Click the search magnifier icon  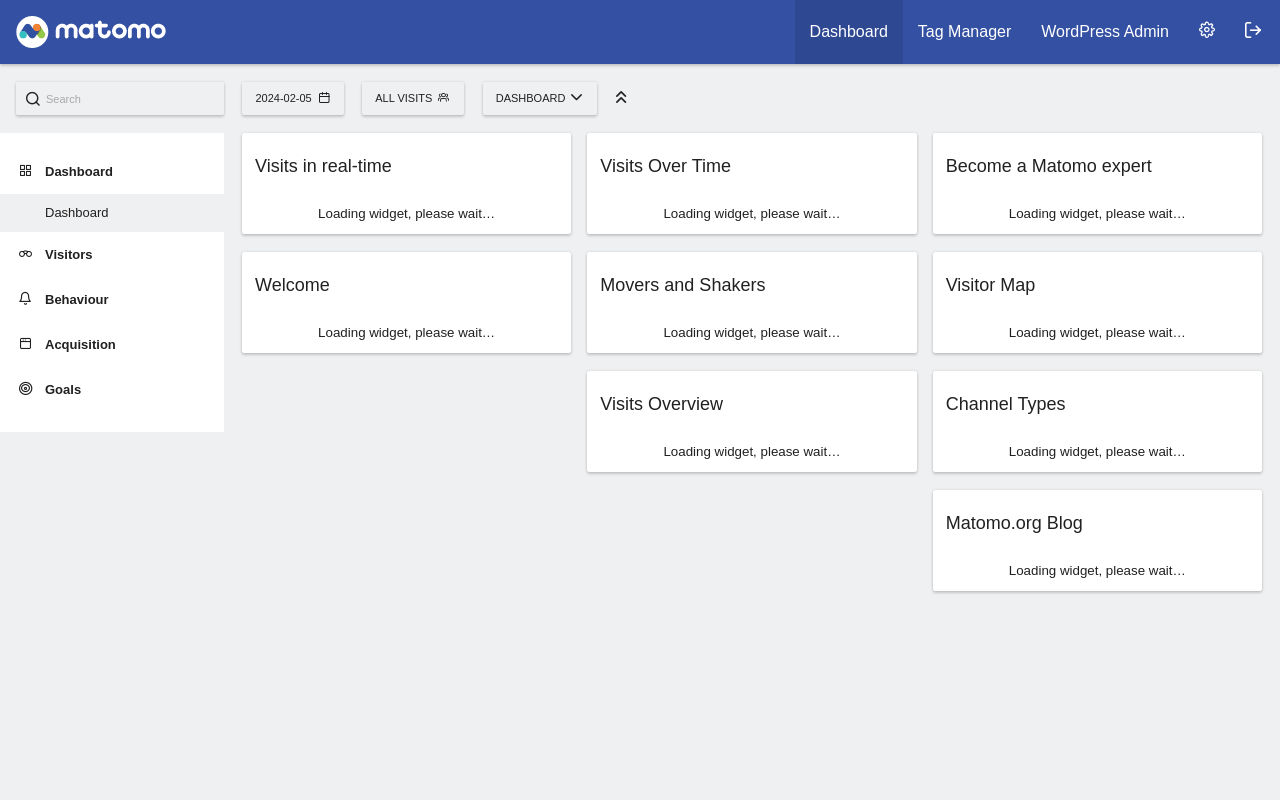(33, 99)
